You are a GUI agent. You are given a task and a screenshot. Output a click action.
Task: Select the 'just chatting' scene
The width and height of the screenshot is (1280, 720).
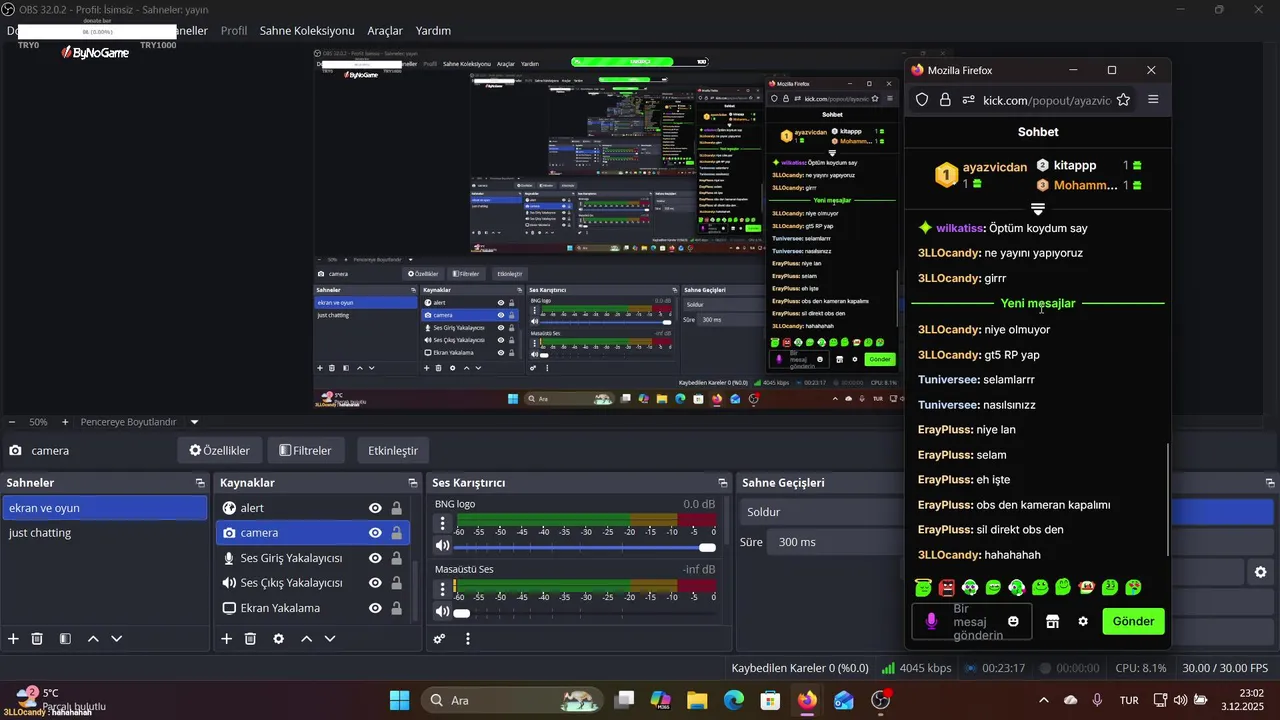click(x=104, y=533)
